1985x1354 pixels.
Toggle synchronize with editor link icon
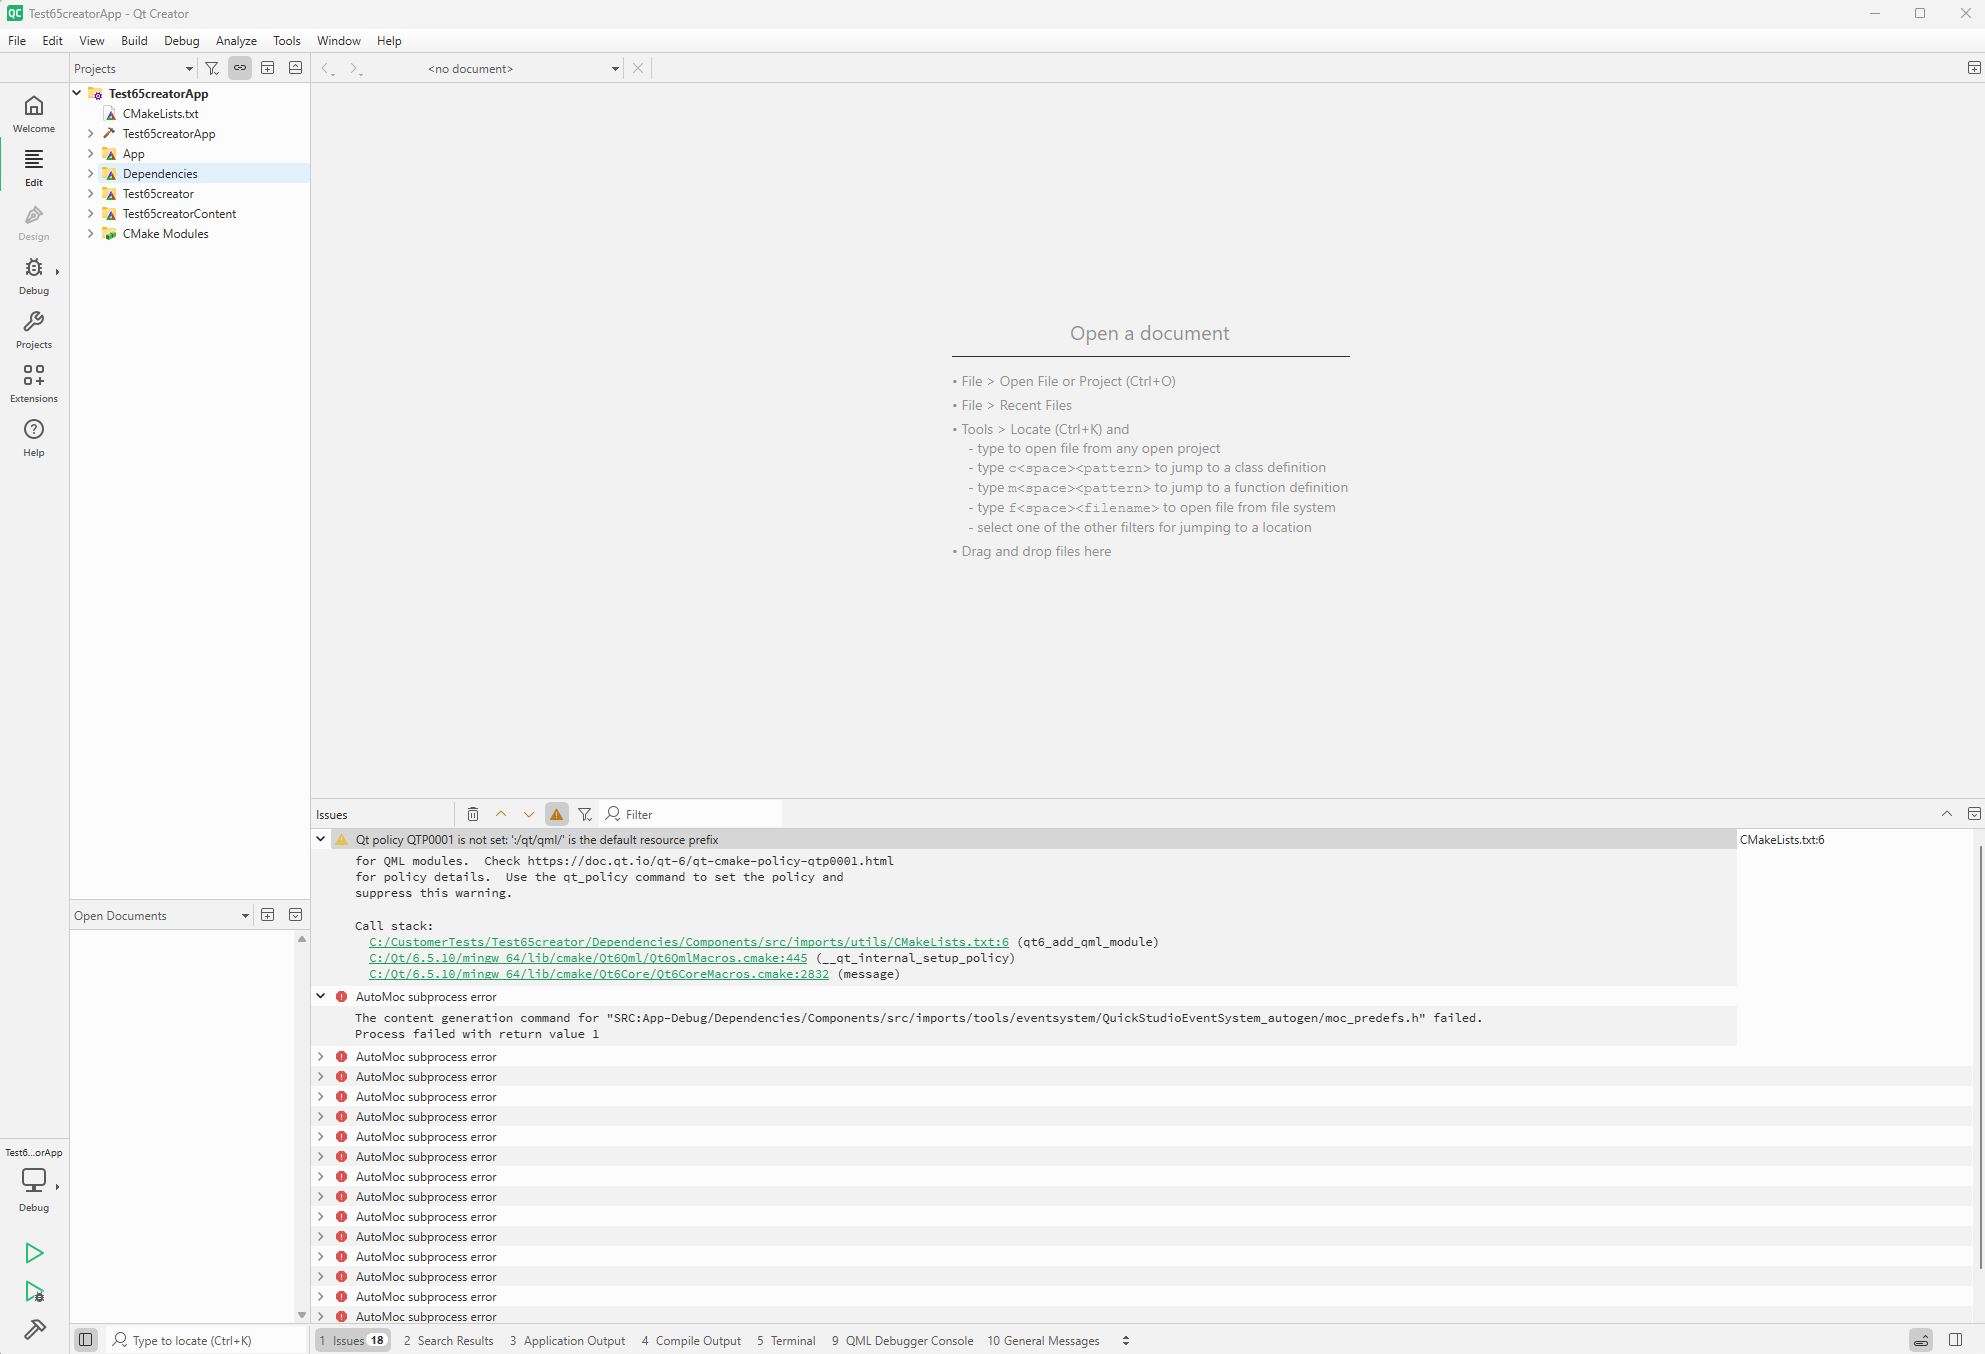[240, 68]
